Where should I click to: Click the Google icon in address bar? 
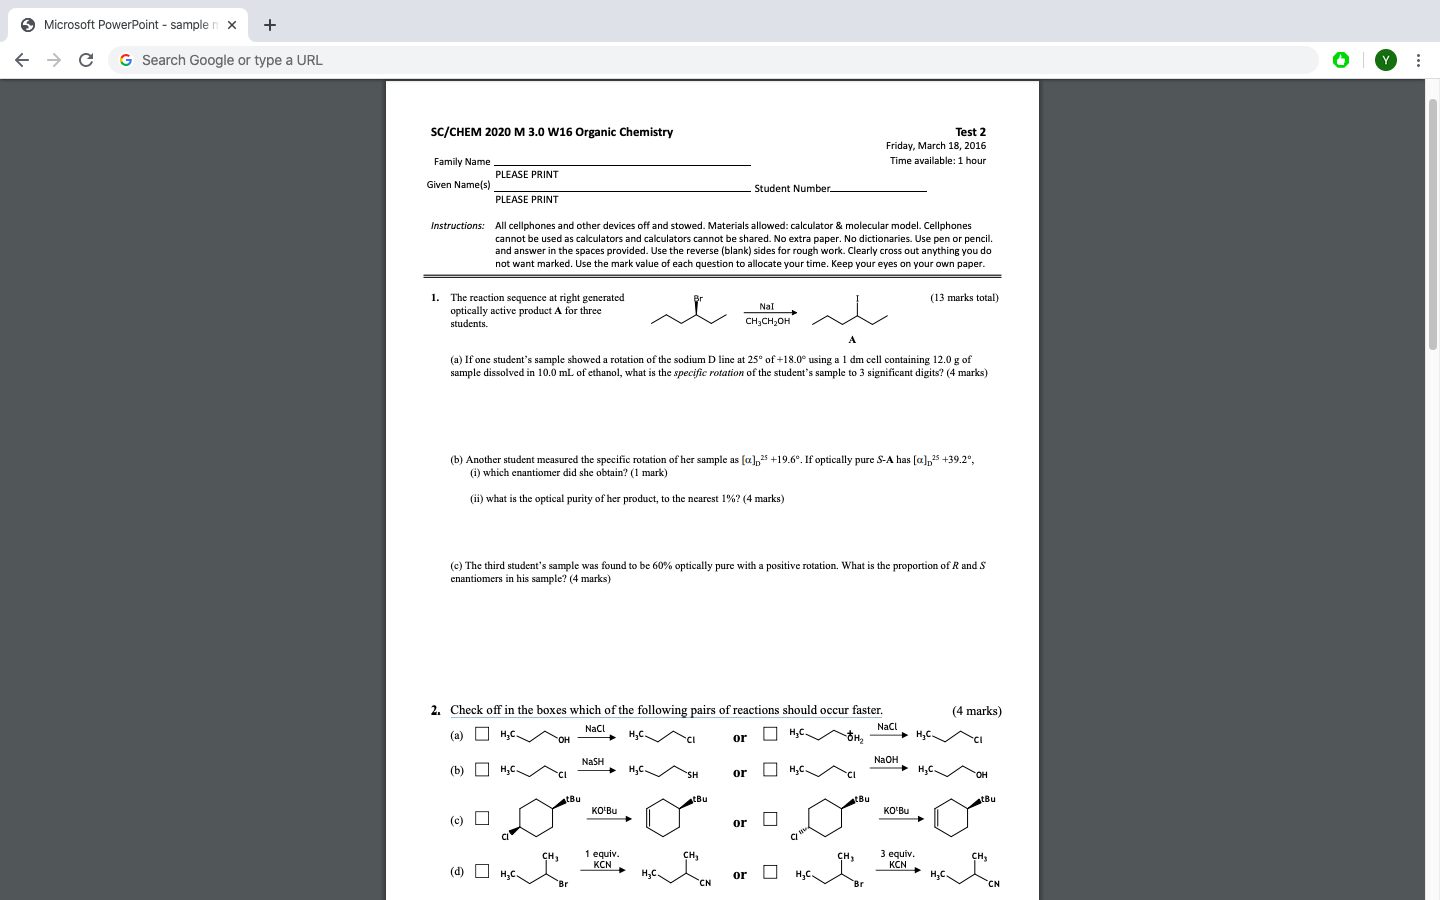click(126, 60)
